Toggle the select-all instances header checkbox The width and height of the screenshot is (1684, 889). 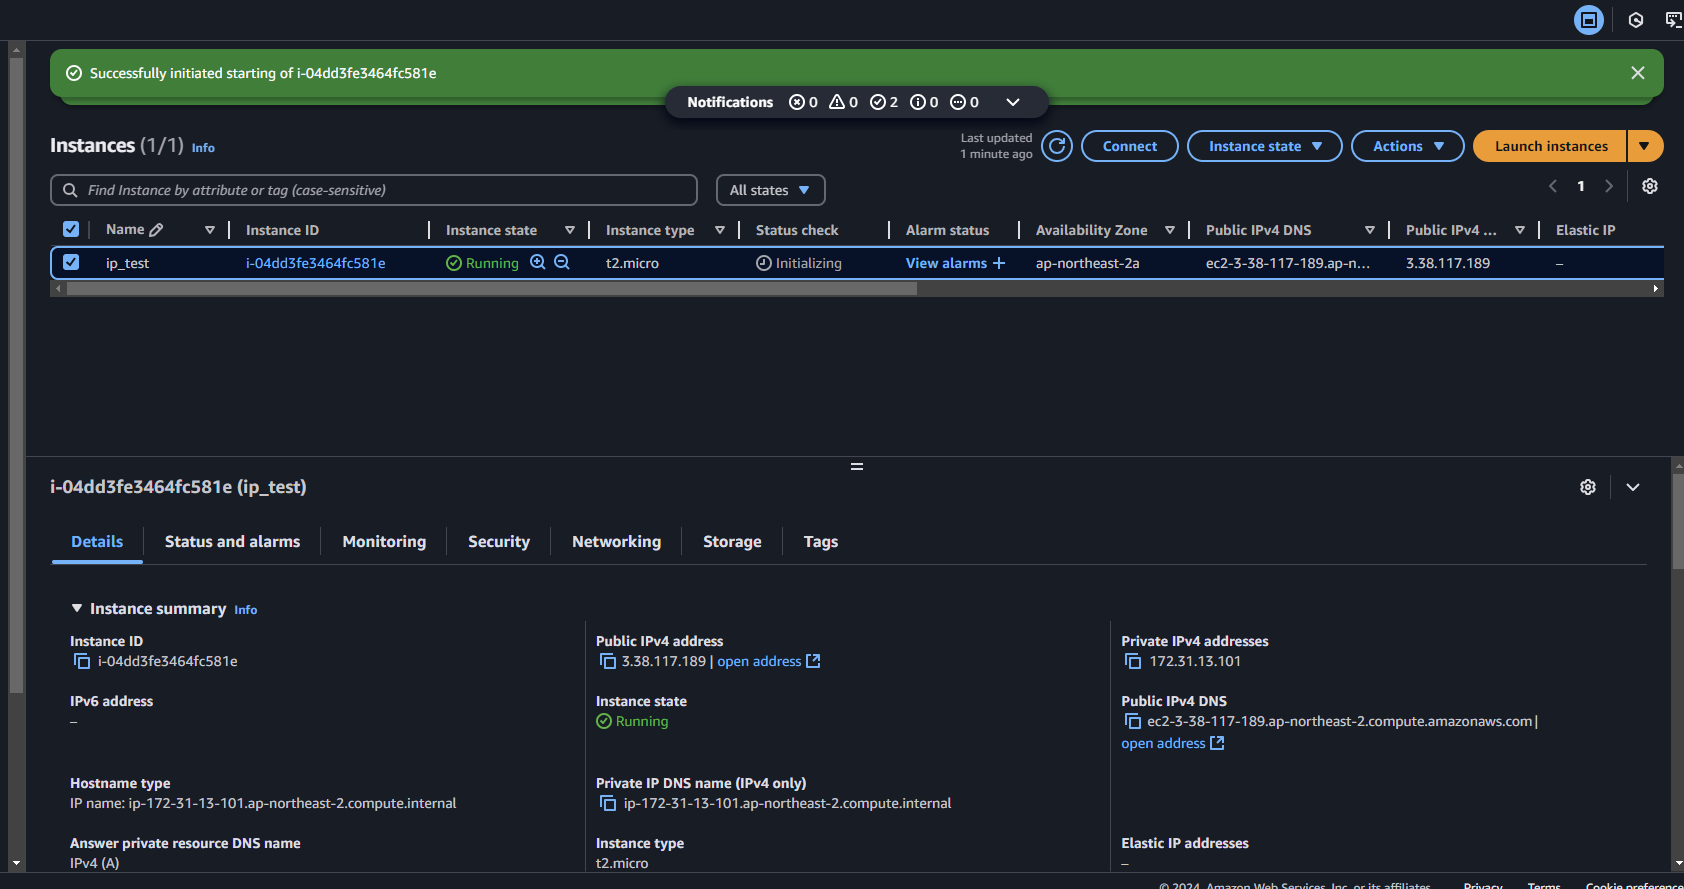pos(71,229)
